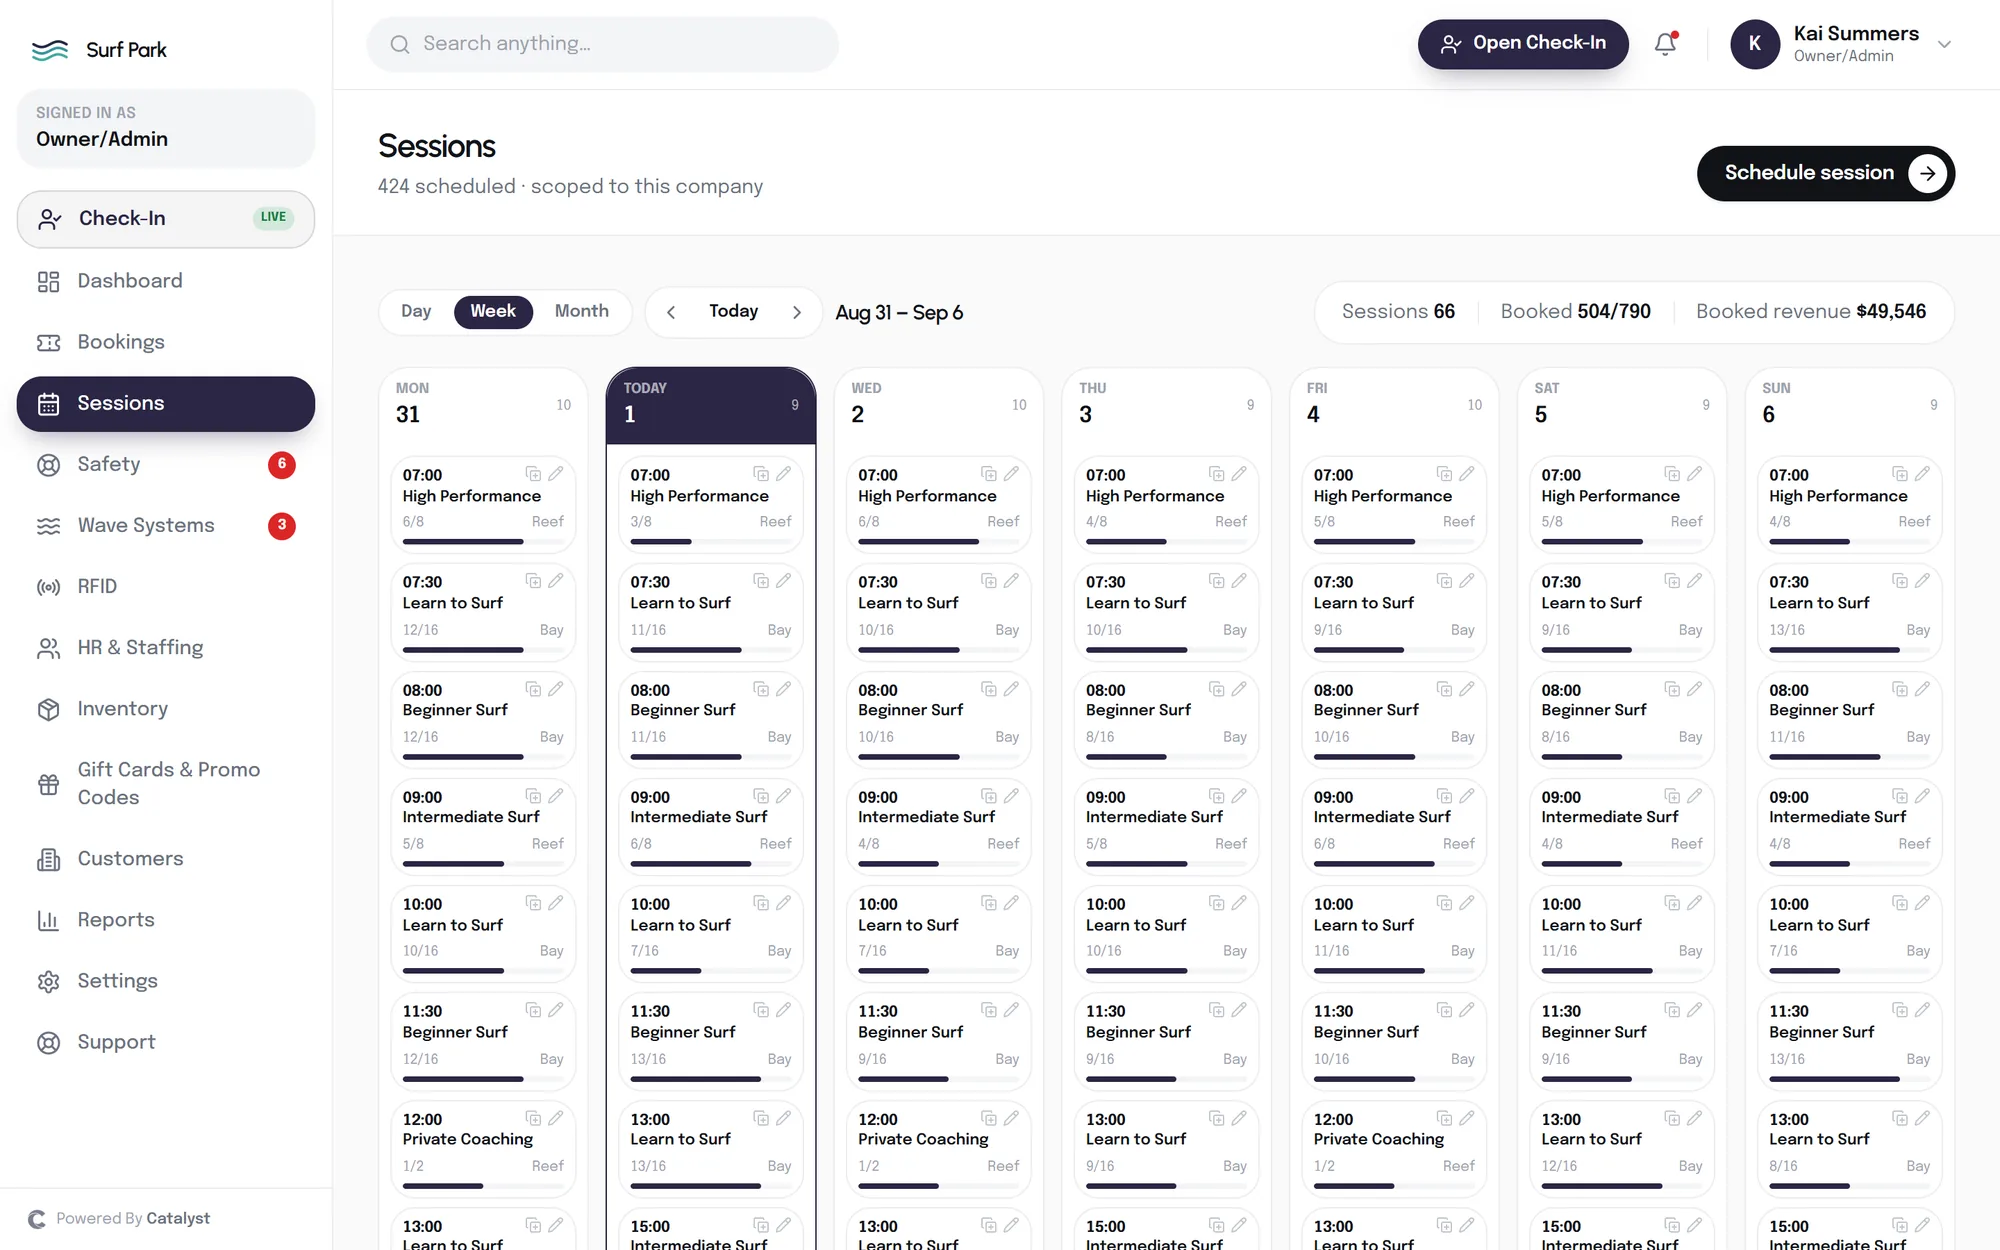
Task: Open Wave Systems in the sidebar
Action: point(166,525)
